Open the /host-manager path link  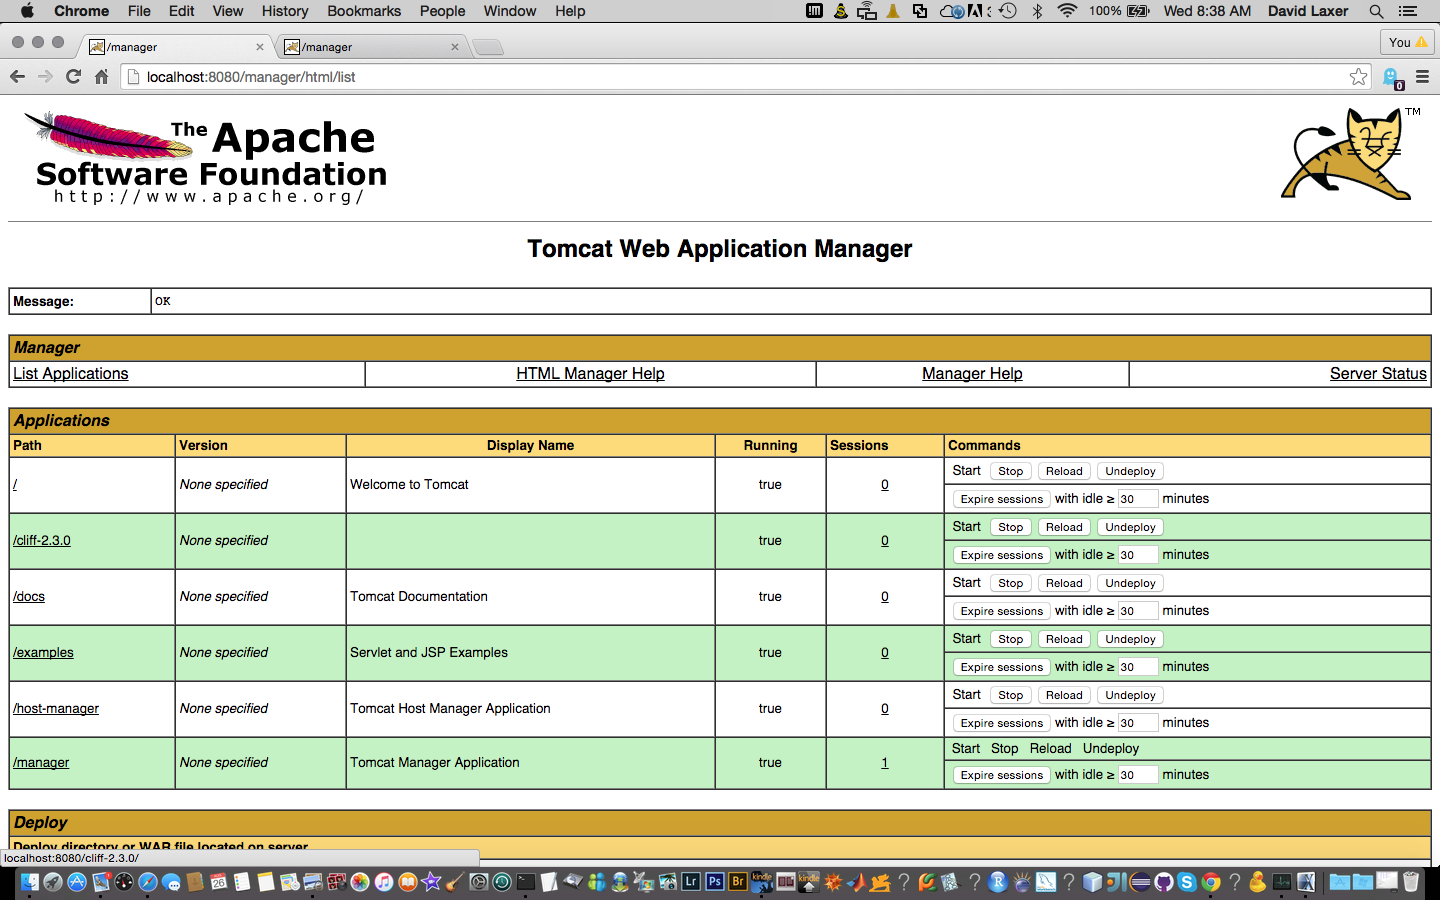coord(56,708)
